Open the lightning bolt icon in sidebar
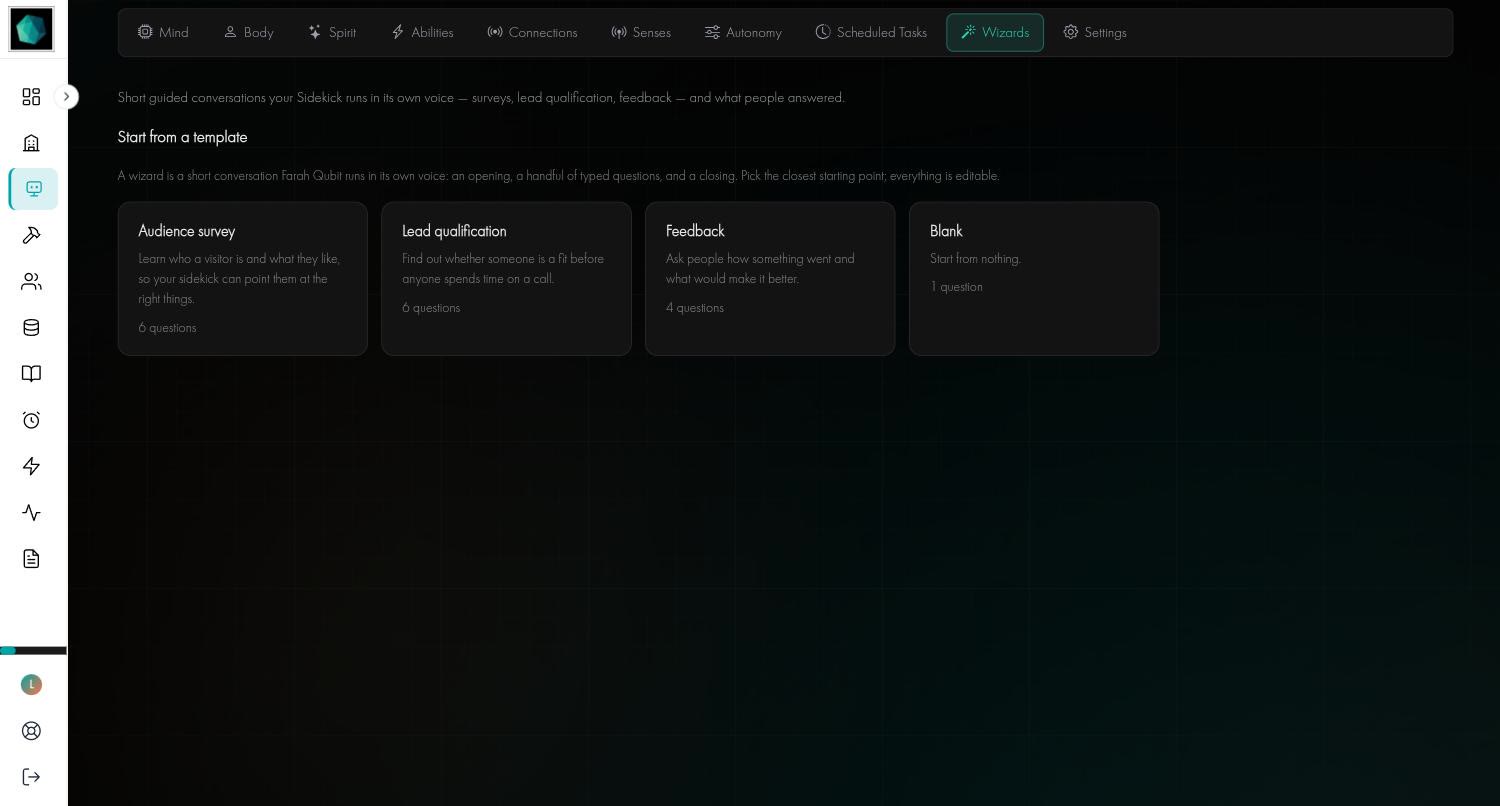1500x806 pixels. 31,466
